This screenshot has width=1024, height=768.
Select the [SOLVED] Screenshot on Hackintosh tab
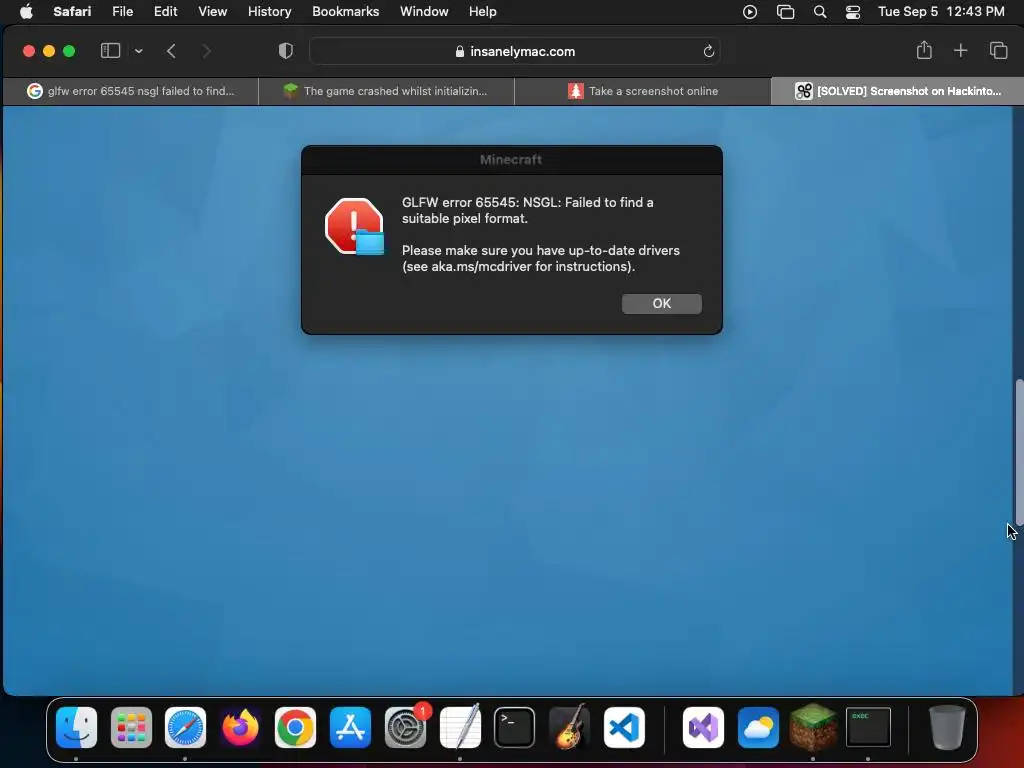(897, 91)
